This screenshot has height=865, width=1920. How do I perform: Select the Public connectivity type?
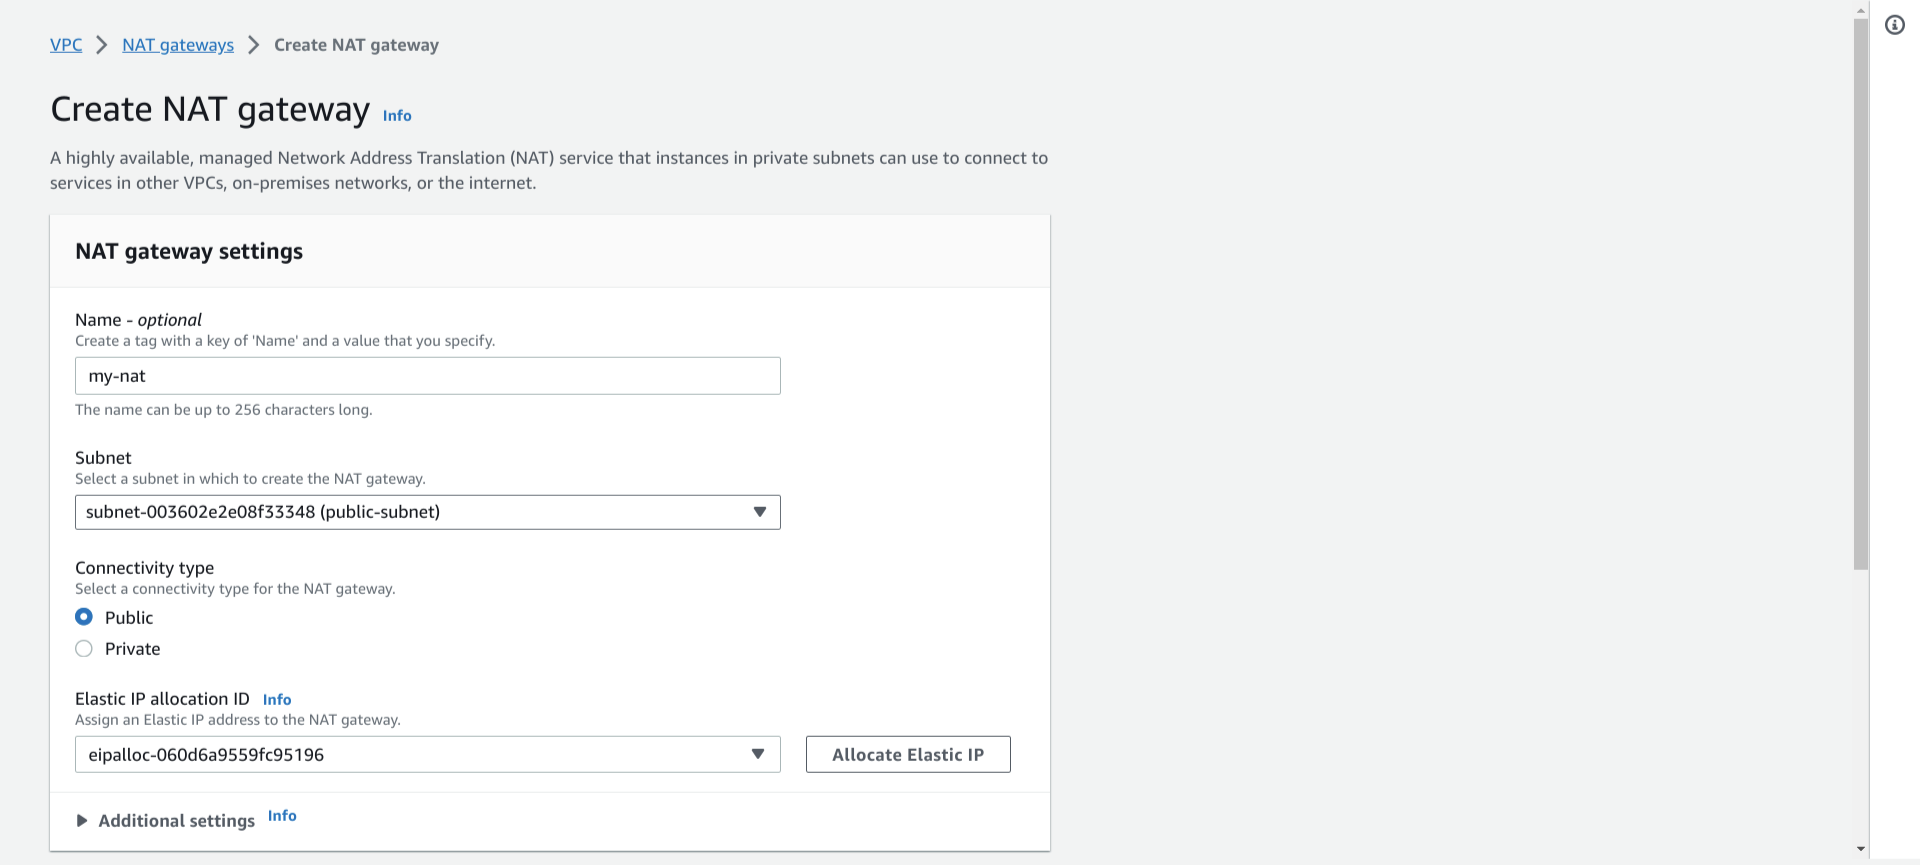click(x=84, y=617)
